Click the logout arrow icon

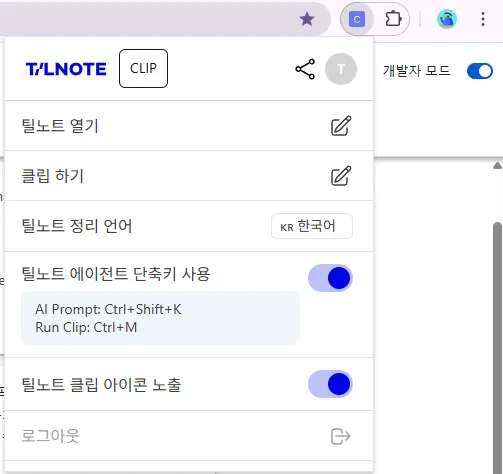(341, 436)
